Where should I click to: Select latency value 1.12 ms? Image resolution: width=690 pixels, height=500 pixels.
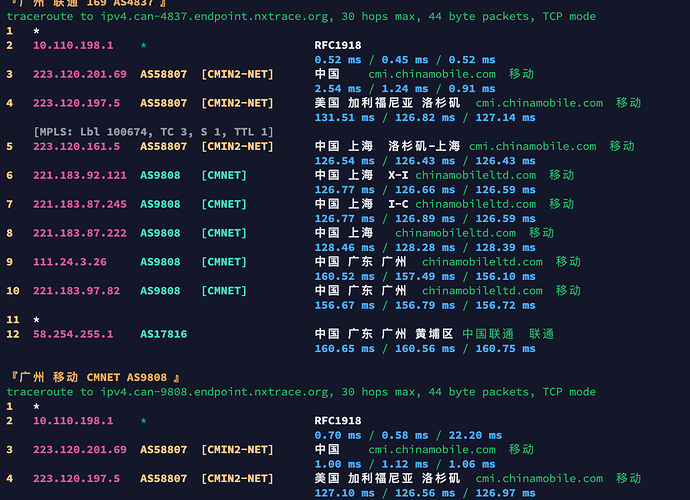pyautogui.click(x=405, y=464)
